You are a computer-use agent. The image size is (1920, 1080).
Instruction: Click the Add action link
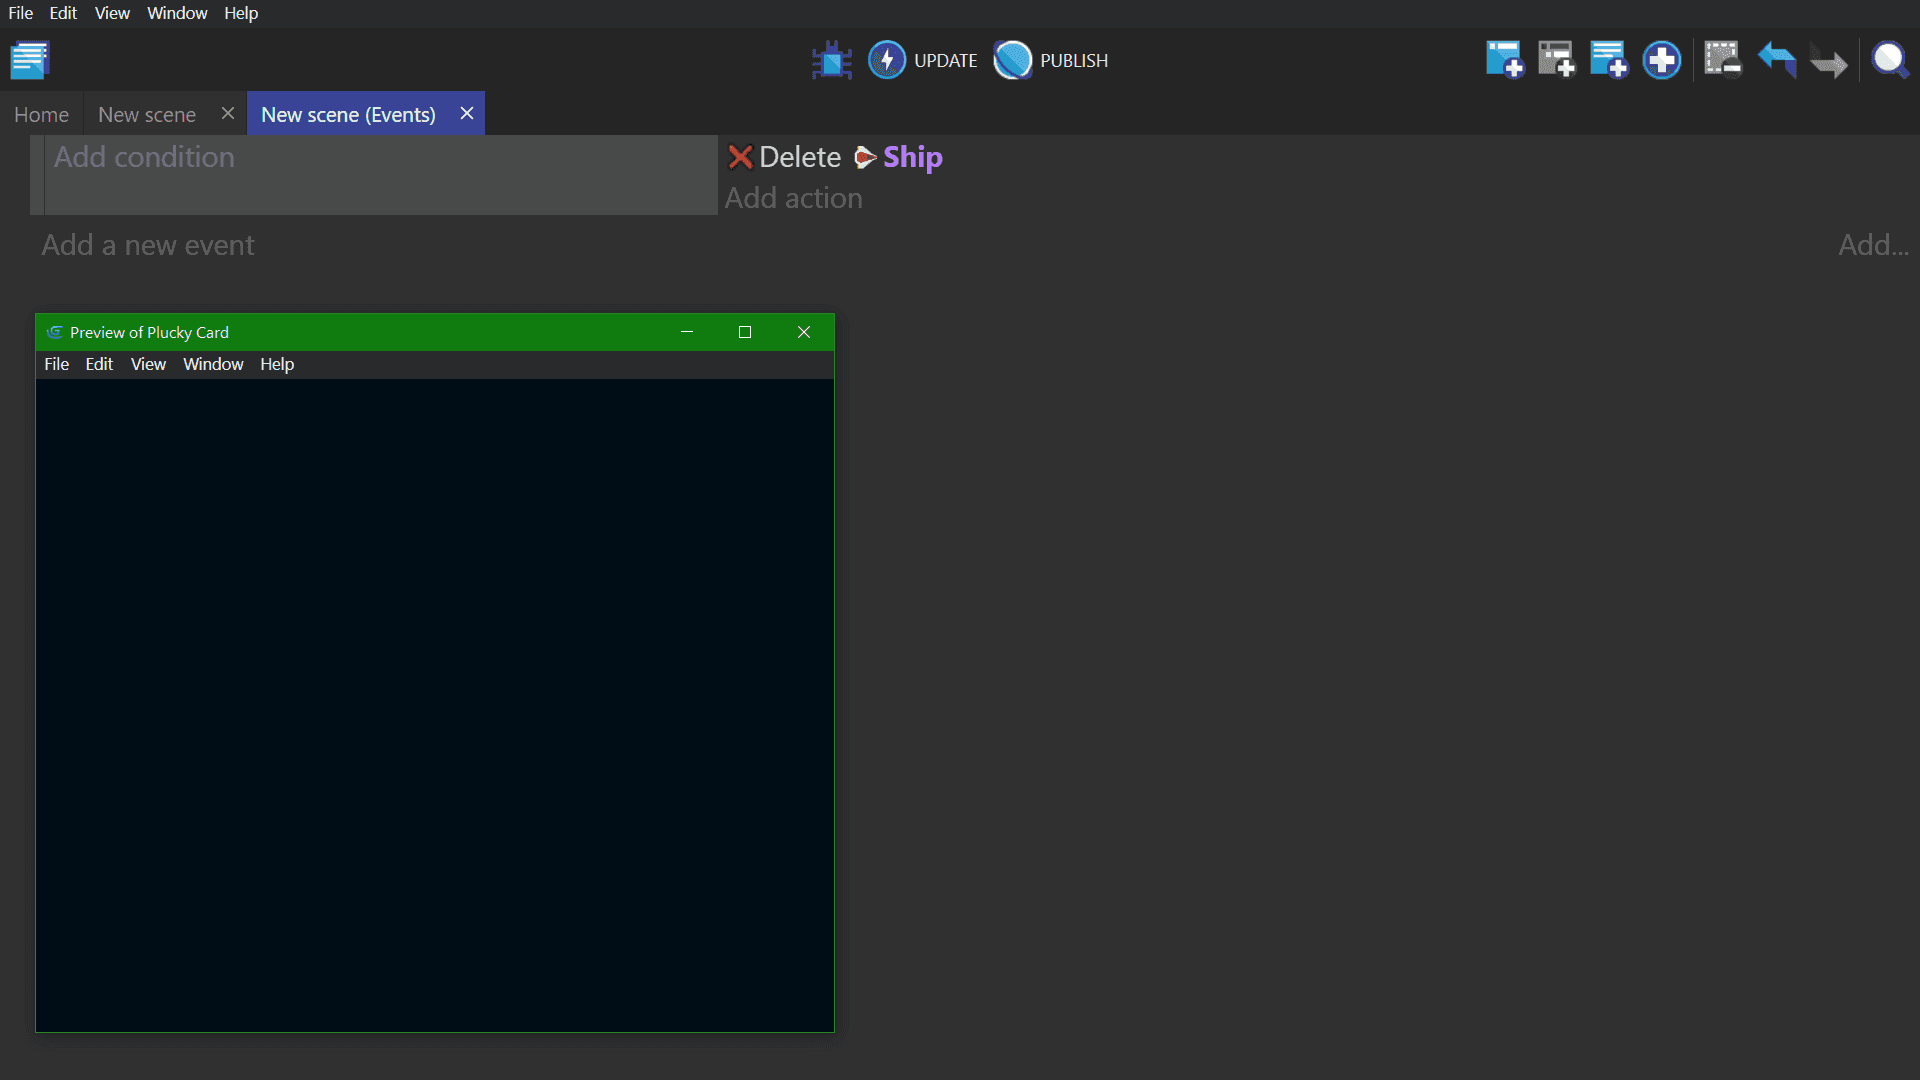tap(793, 198)
